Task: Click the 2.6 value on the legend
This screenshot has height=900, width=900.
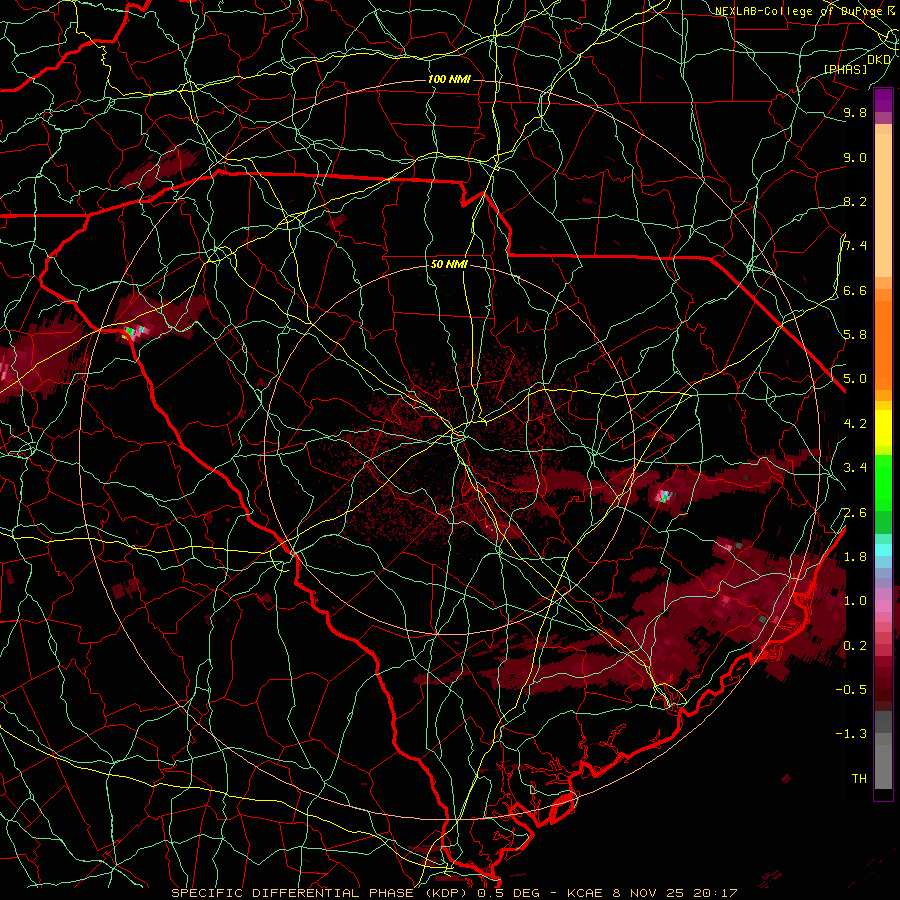Action: [855, 512]
